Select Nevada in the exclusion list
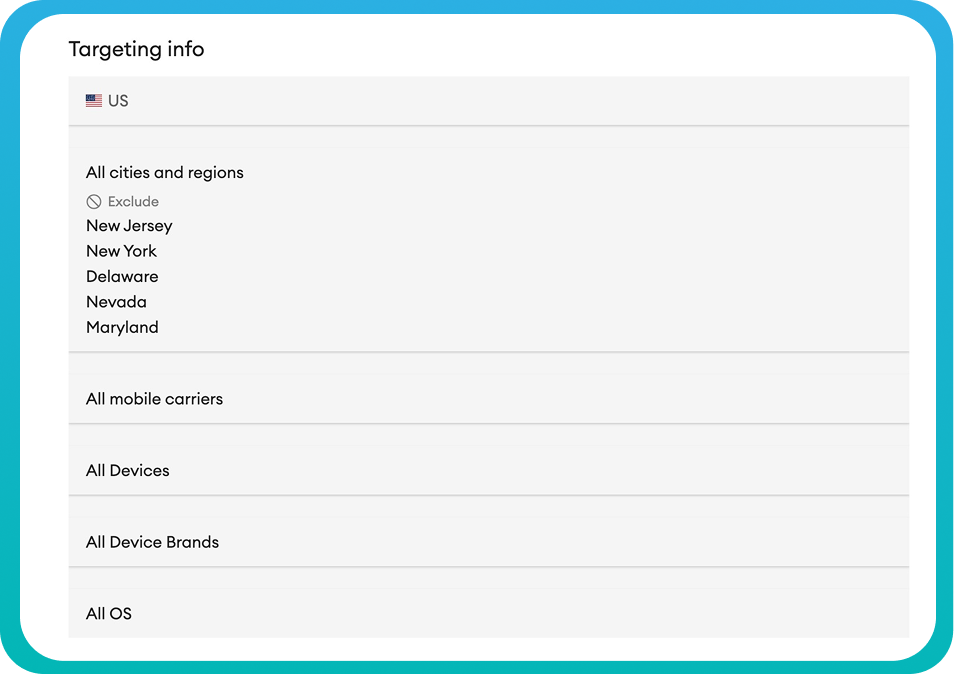 (x=116, y=301)
